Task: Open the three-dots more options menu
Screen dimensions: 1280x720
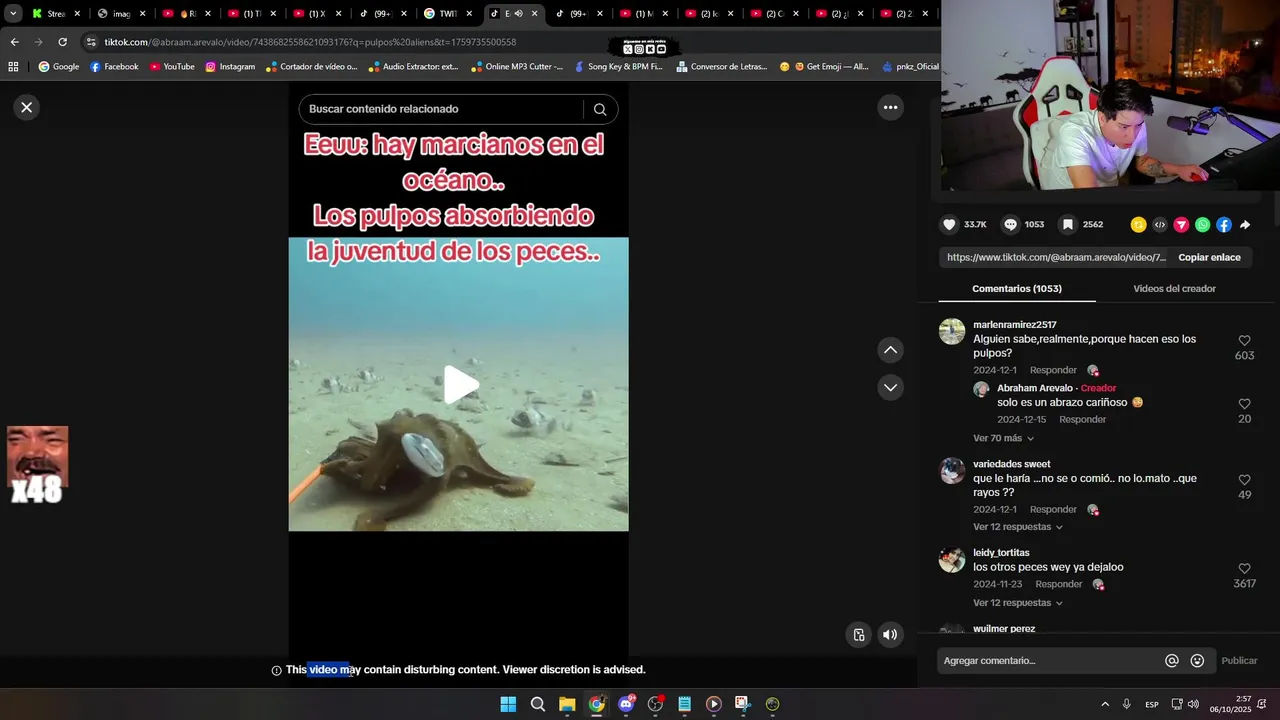Action: [x=890, y=107]
